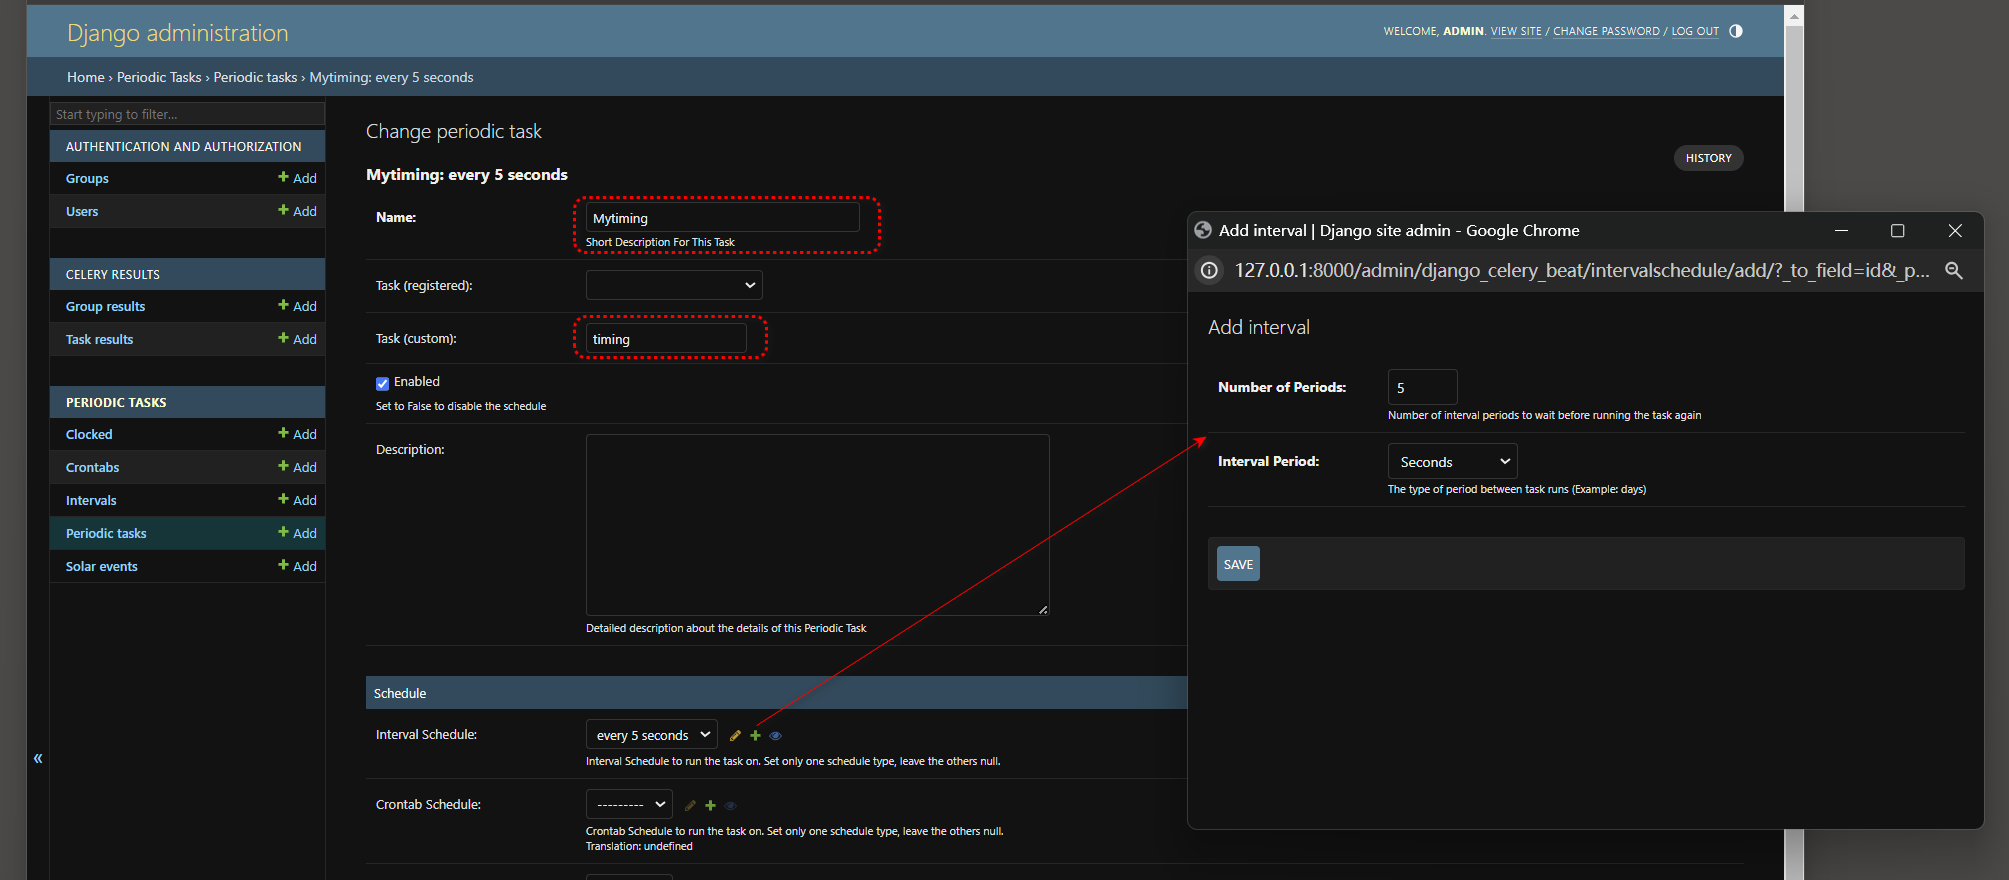The height and width of the screenshot is (880, 2009).
Task: Open Task results in the sidebar
Action: [99, 339]
